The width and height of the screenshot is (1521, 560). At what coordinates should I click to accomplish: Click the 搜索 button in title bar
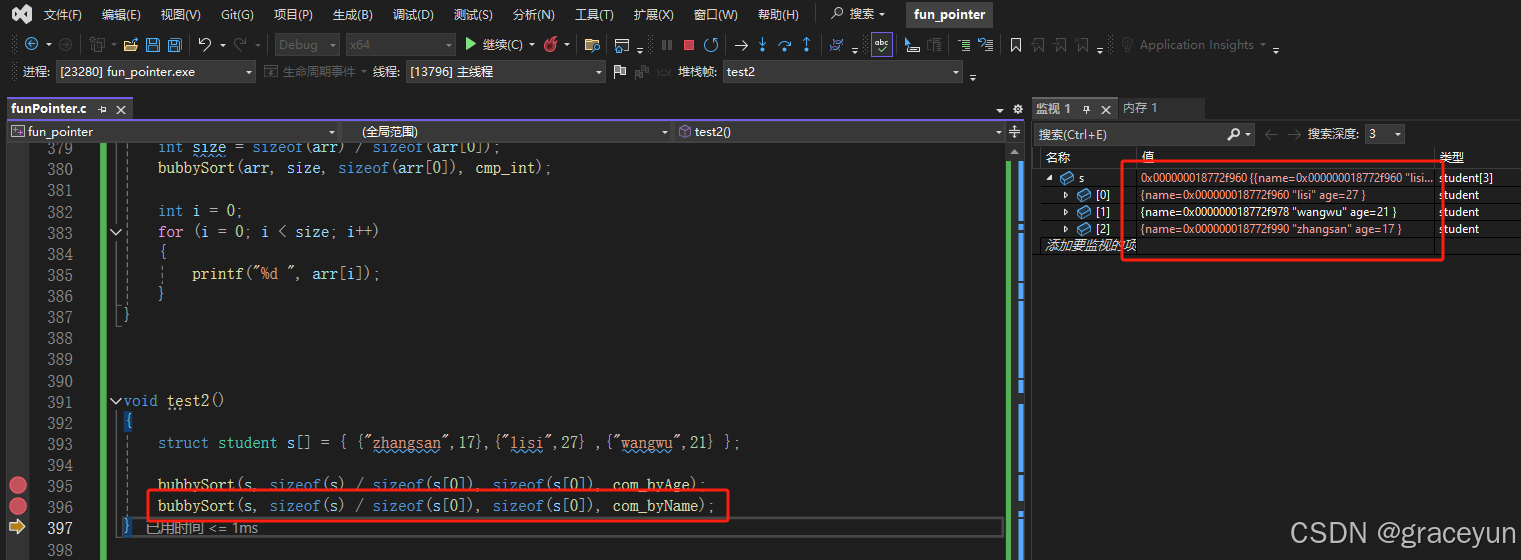(x=858, y=15)
